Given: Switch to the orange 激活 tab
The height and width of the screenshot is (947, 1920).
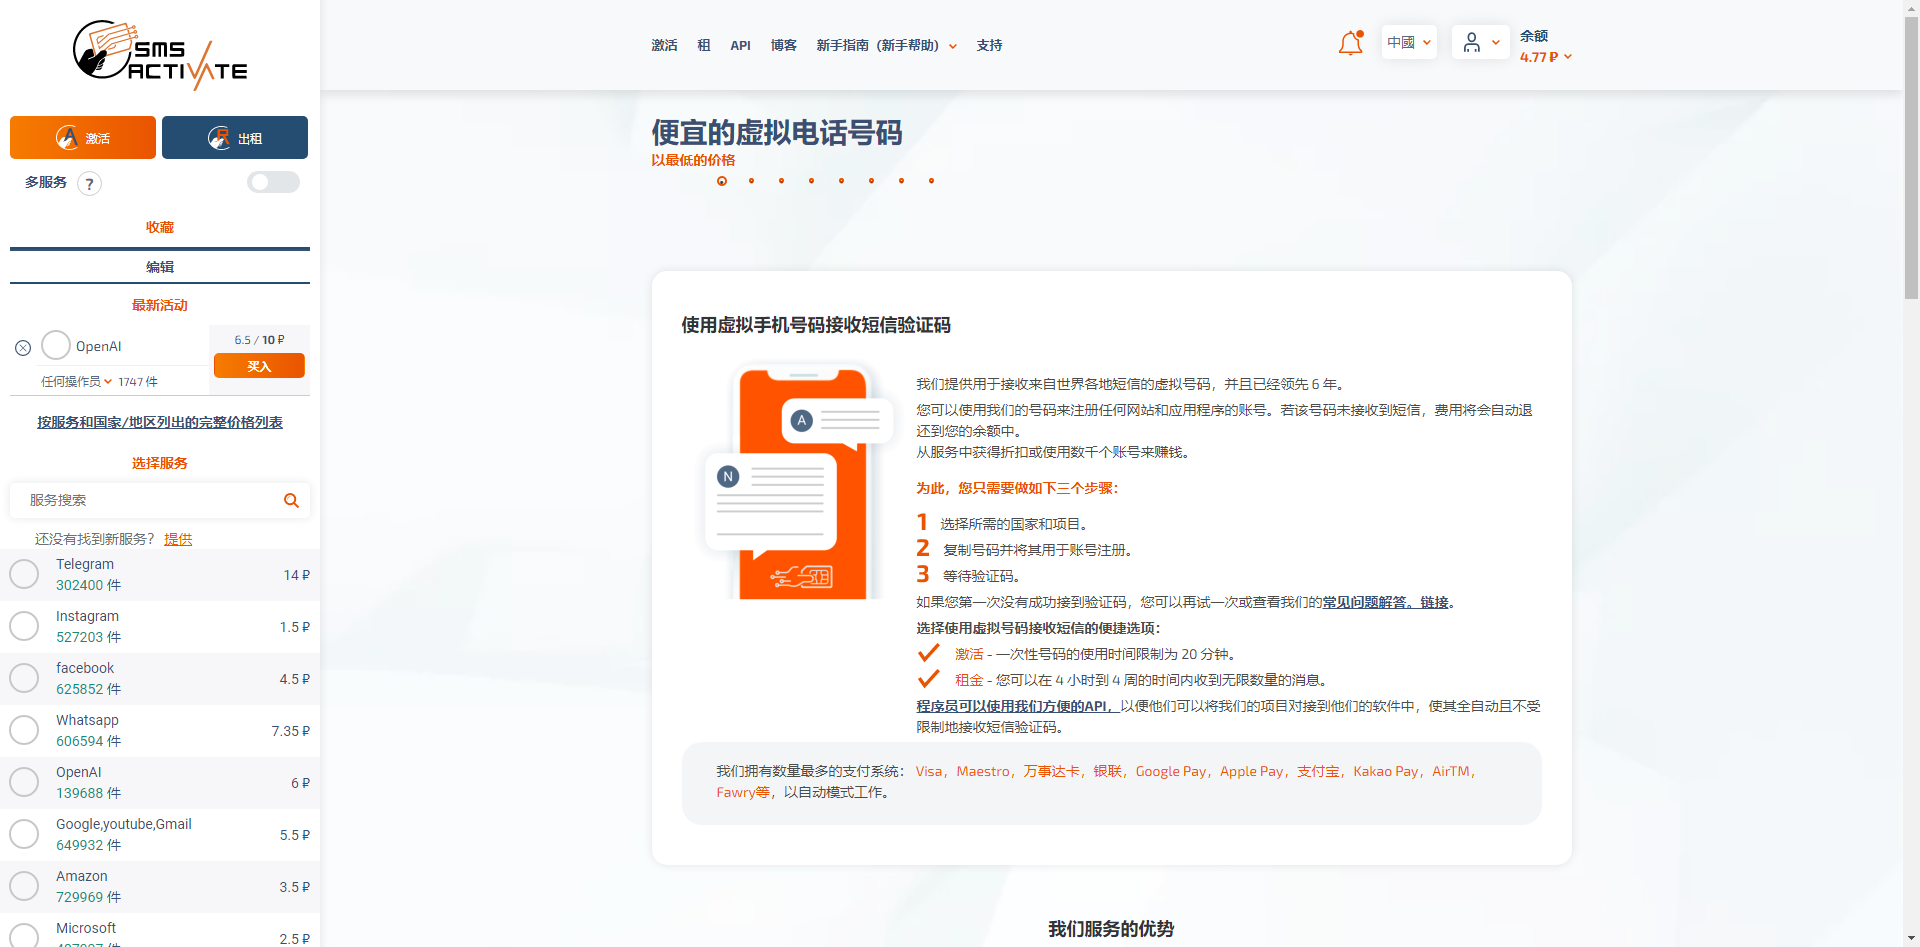Looking at the screenshot, I should (83, 137).
